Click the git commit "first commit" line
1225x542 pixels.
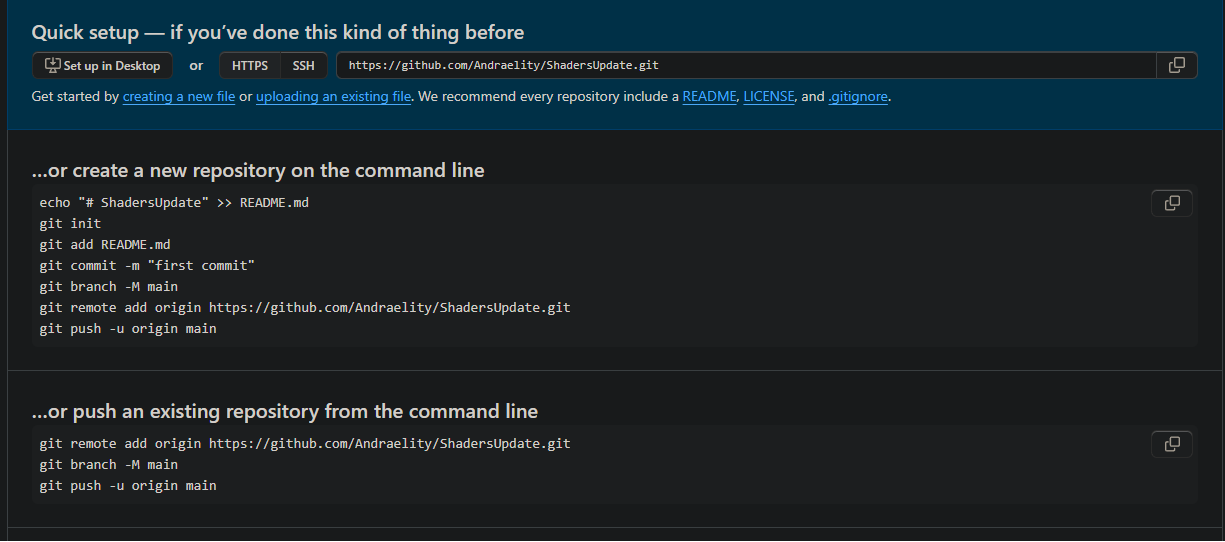[x=147, y=265]
